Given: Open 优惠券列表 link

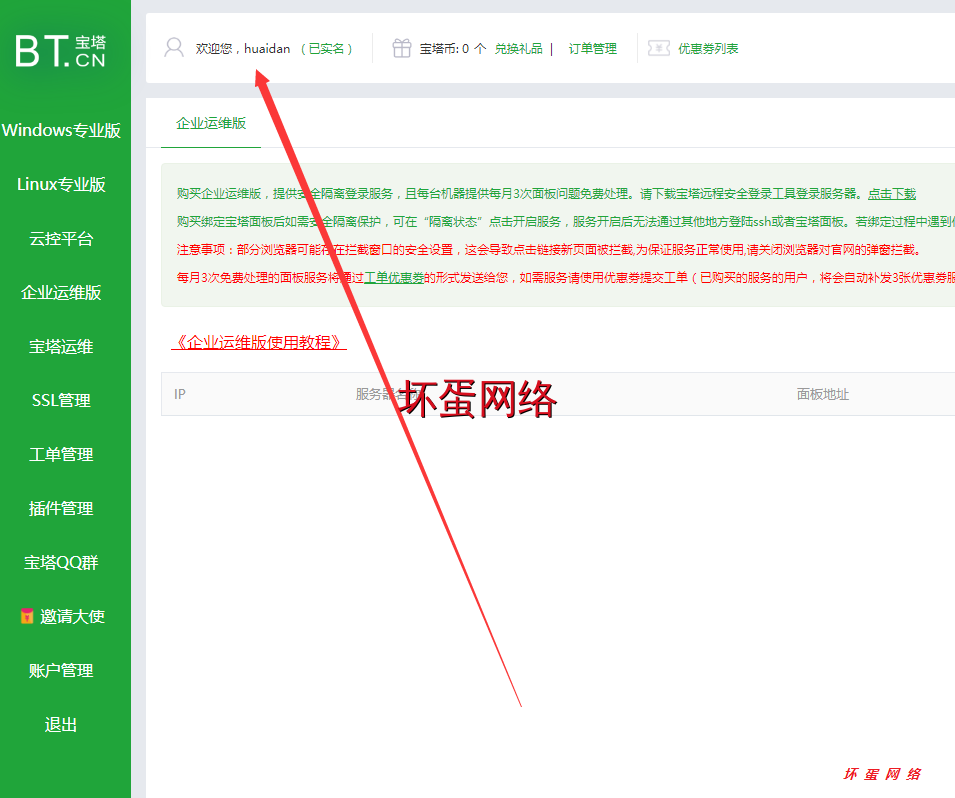Looking at the screenshot, I should coord(708,49).
